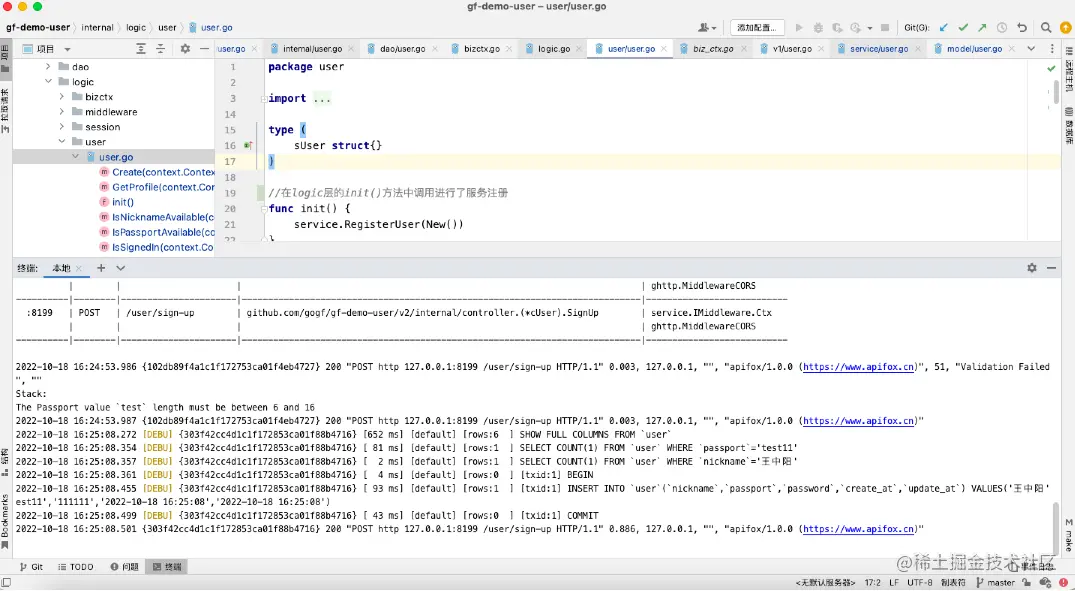Click the editor vertical scrollbar thumb
This screenshot has height=591, width=1075.
tap(1056, 93)
